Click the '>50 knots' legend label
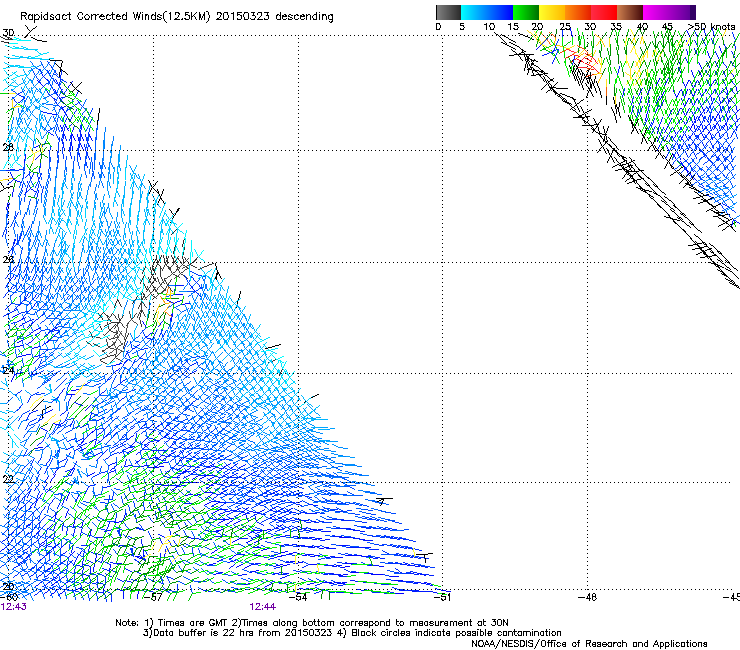Image resolution: width=740 pixels, height=650 pixels. coord(711,27)
